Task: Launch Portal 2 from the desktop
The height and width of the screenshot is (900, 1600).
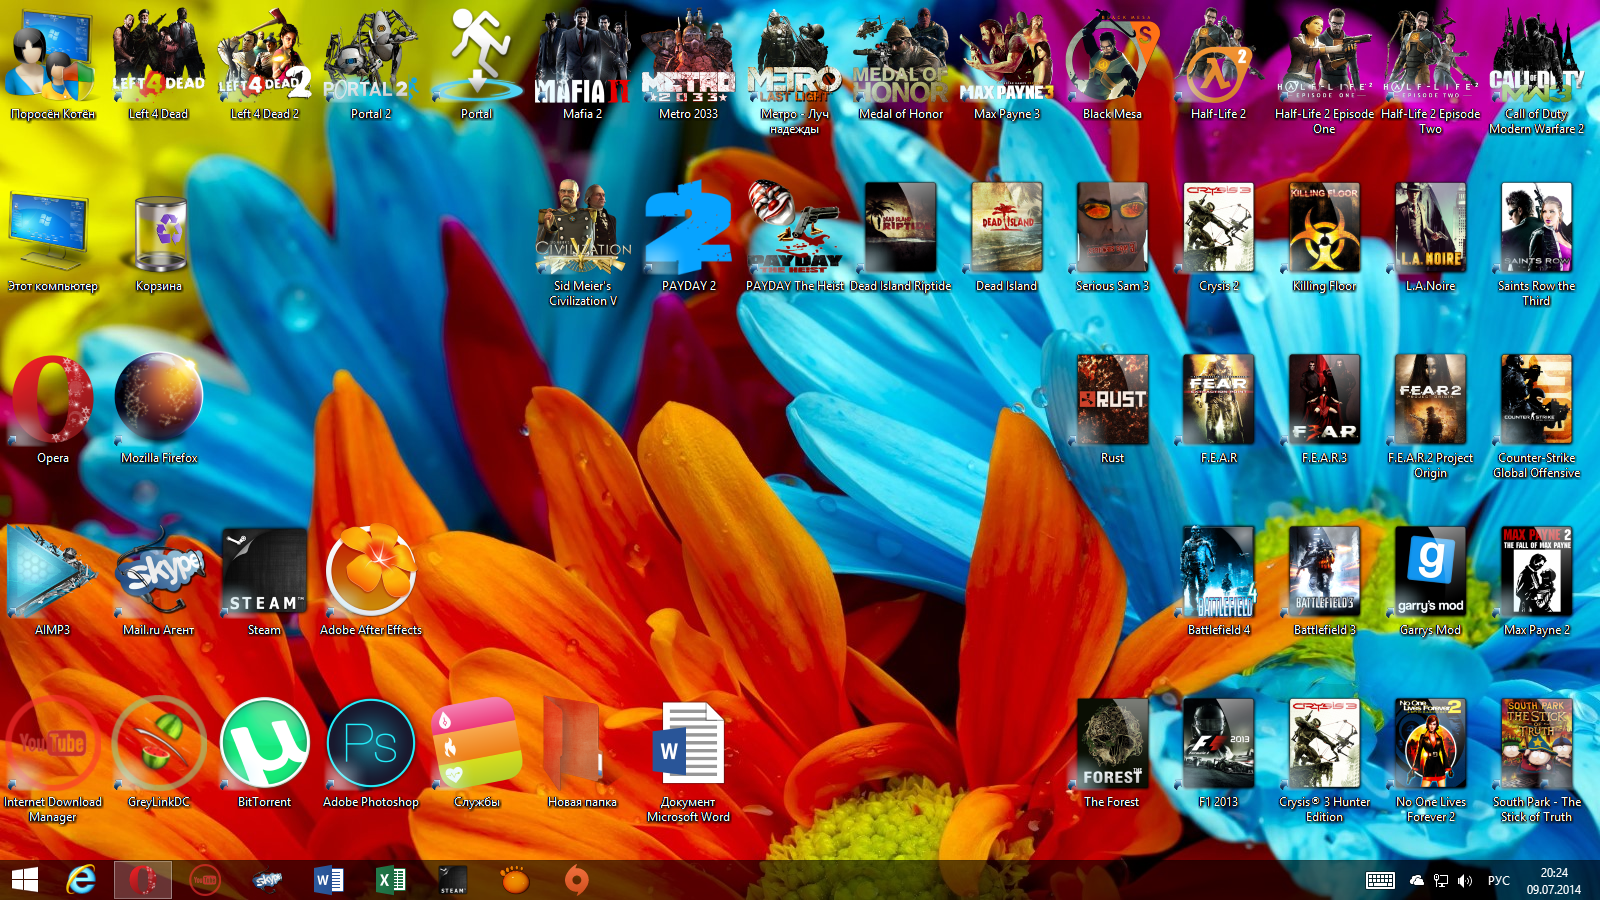Action: tap(371, 57)
